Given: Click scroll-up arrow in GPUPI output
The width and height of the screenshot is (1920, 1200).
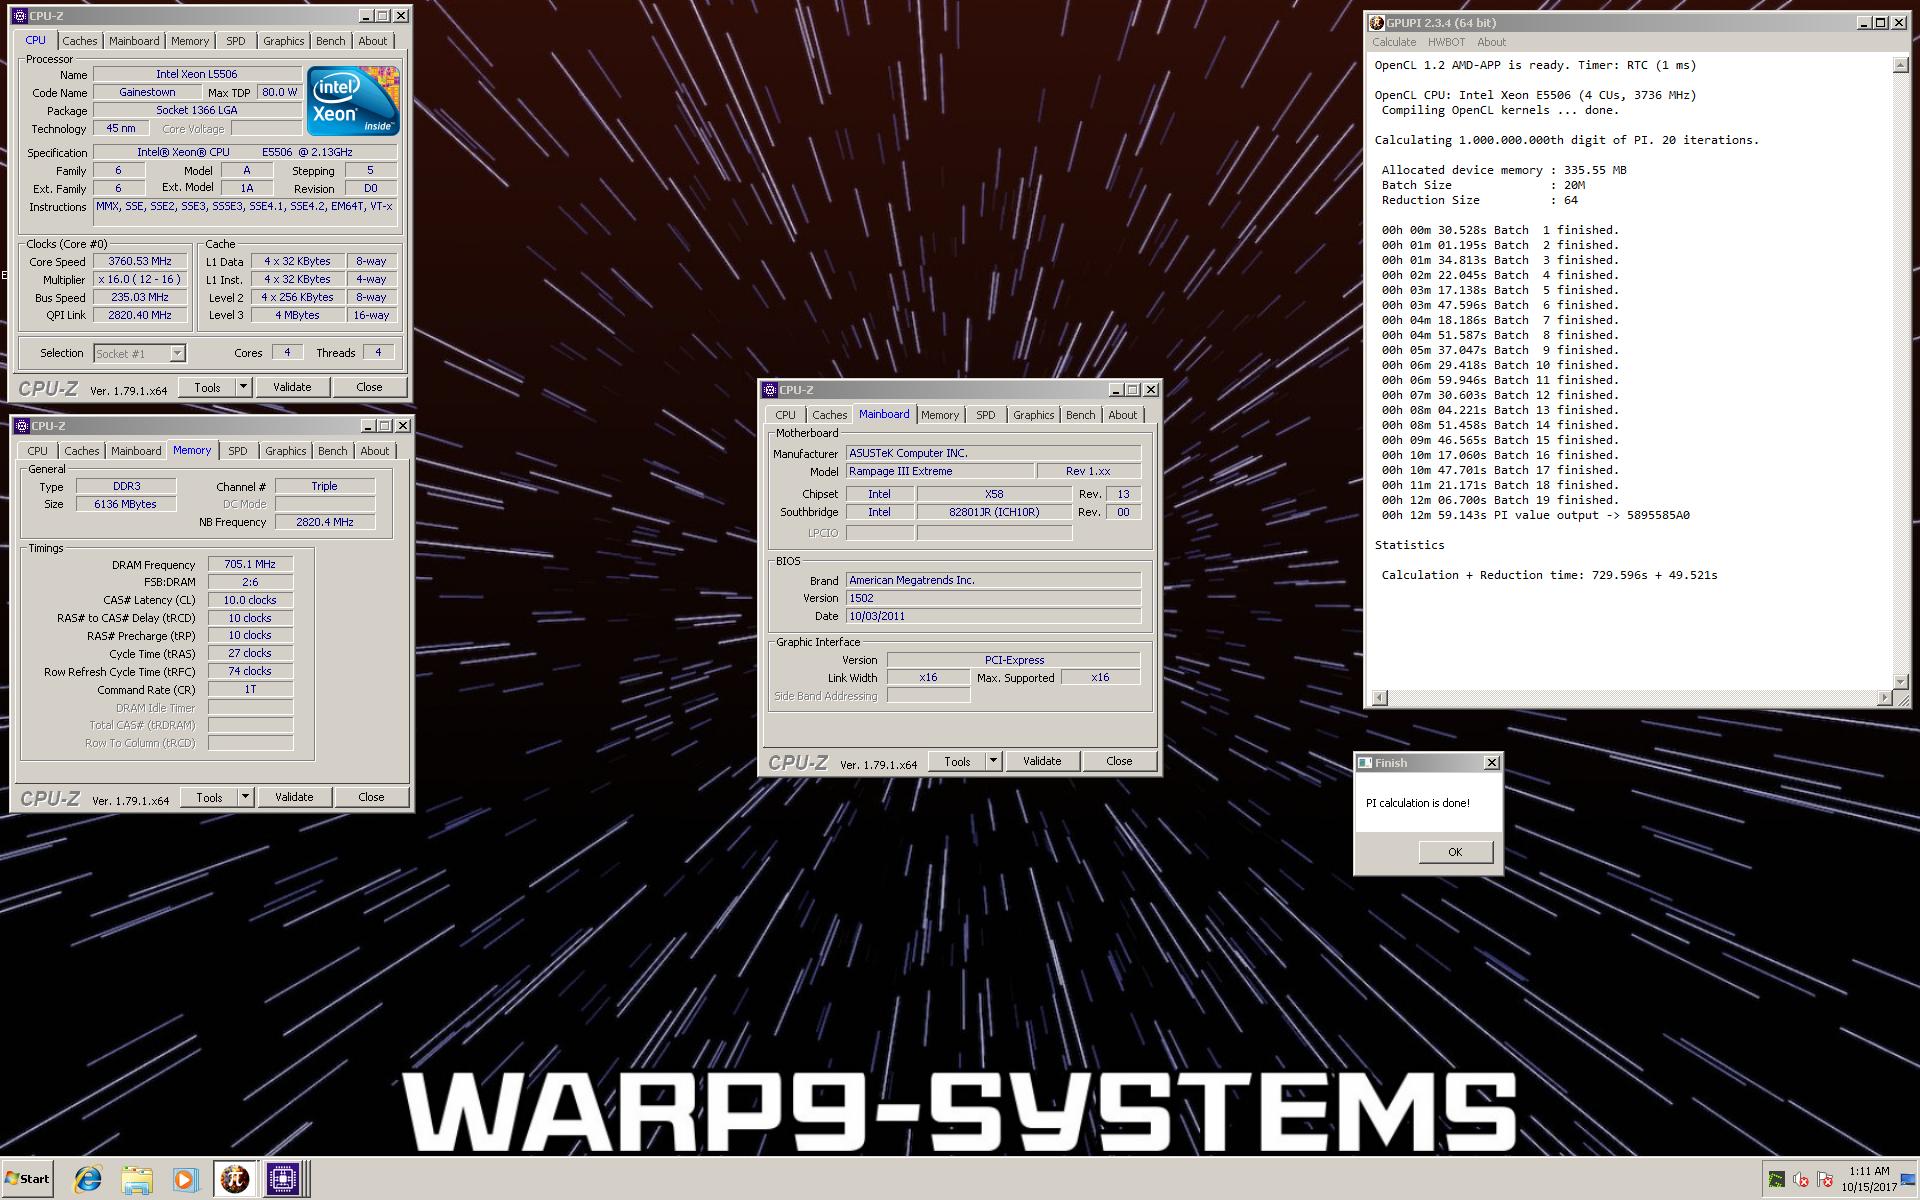Looking at the screenshot, I should coord(1900,65).
